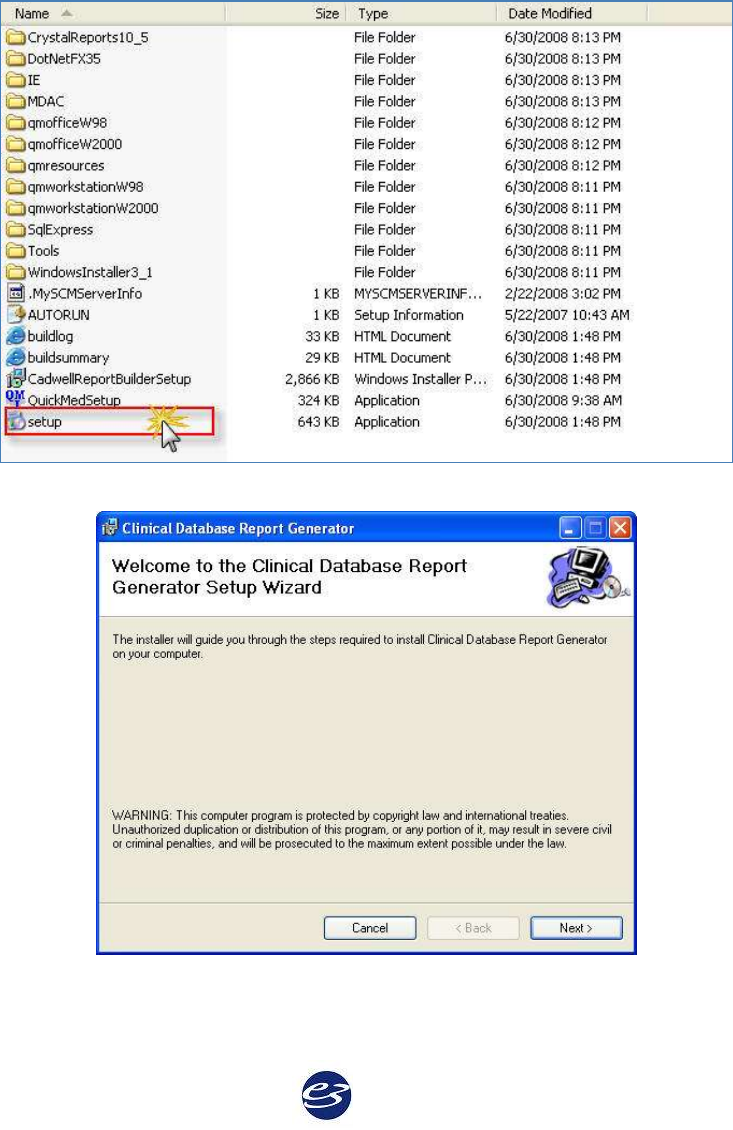Select the WindowsInstaller3_1 folder icon
Viewport: 733px width, 1130px height.
click(16, 272)
